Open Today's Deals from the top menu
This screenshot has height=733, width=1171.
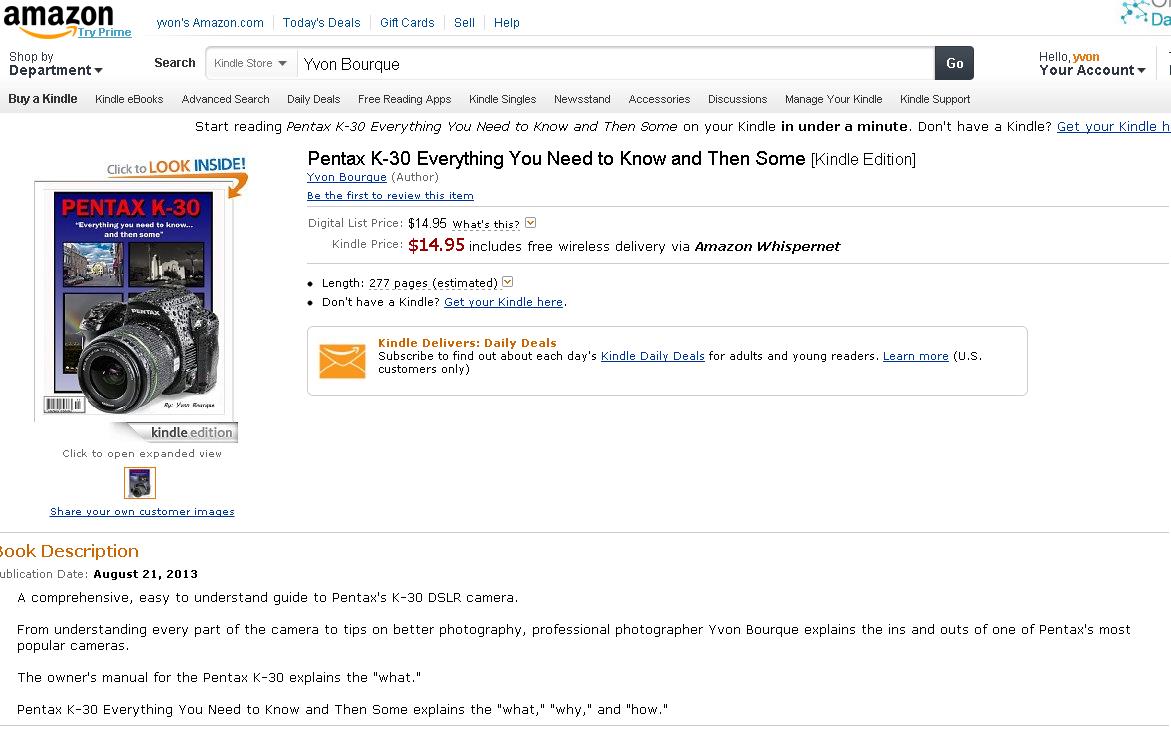point(321,22)
